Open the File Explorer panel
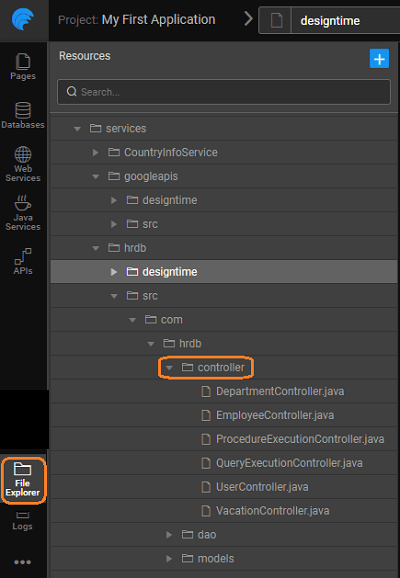 coord(23,480)
